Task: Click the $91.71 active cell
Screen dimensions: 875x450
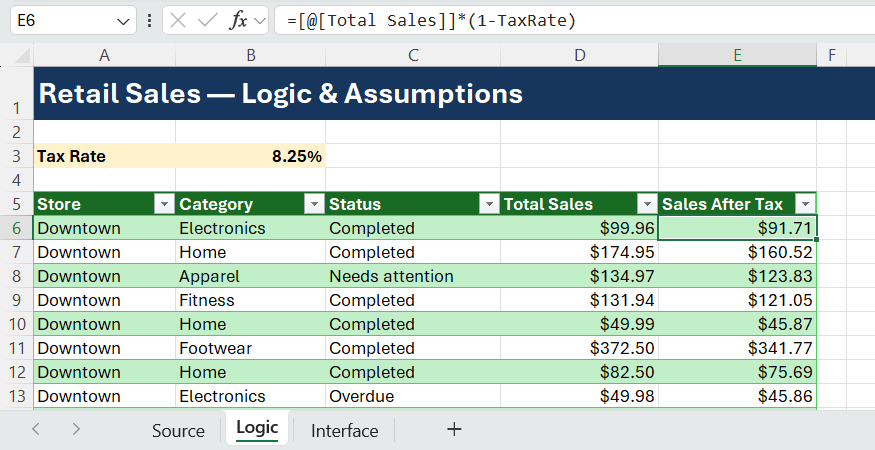Action: click(737, 228)
